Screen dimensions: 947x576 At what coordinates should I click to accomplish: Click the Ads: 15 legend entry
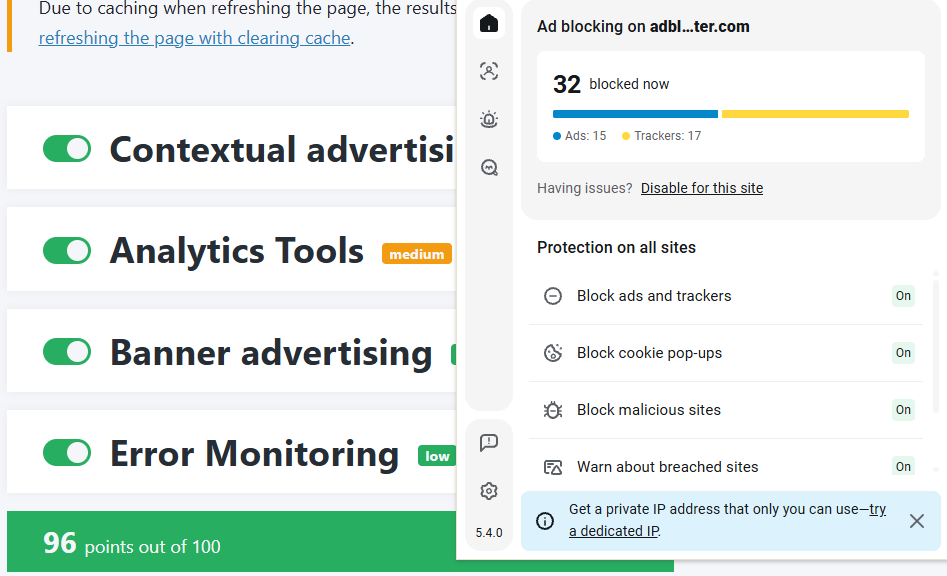[580, 136]
